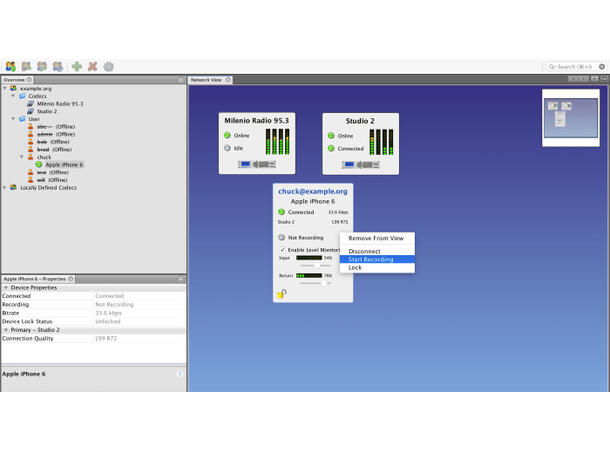Open chuck@example.org link on device card

[x=313, y=191]
